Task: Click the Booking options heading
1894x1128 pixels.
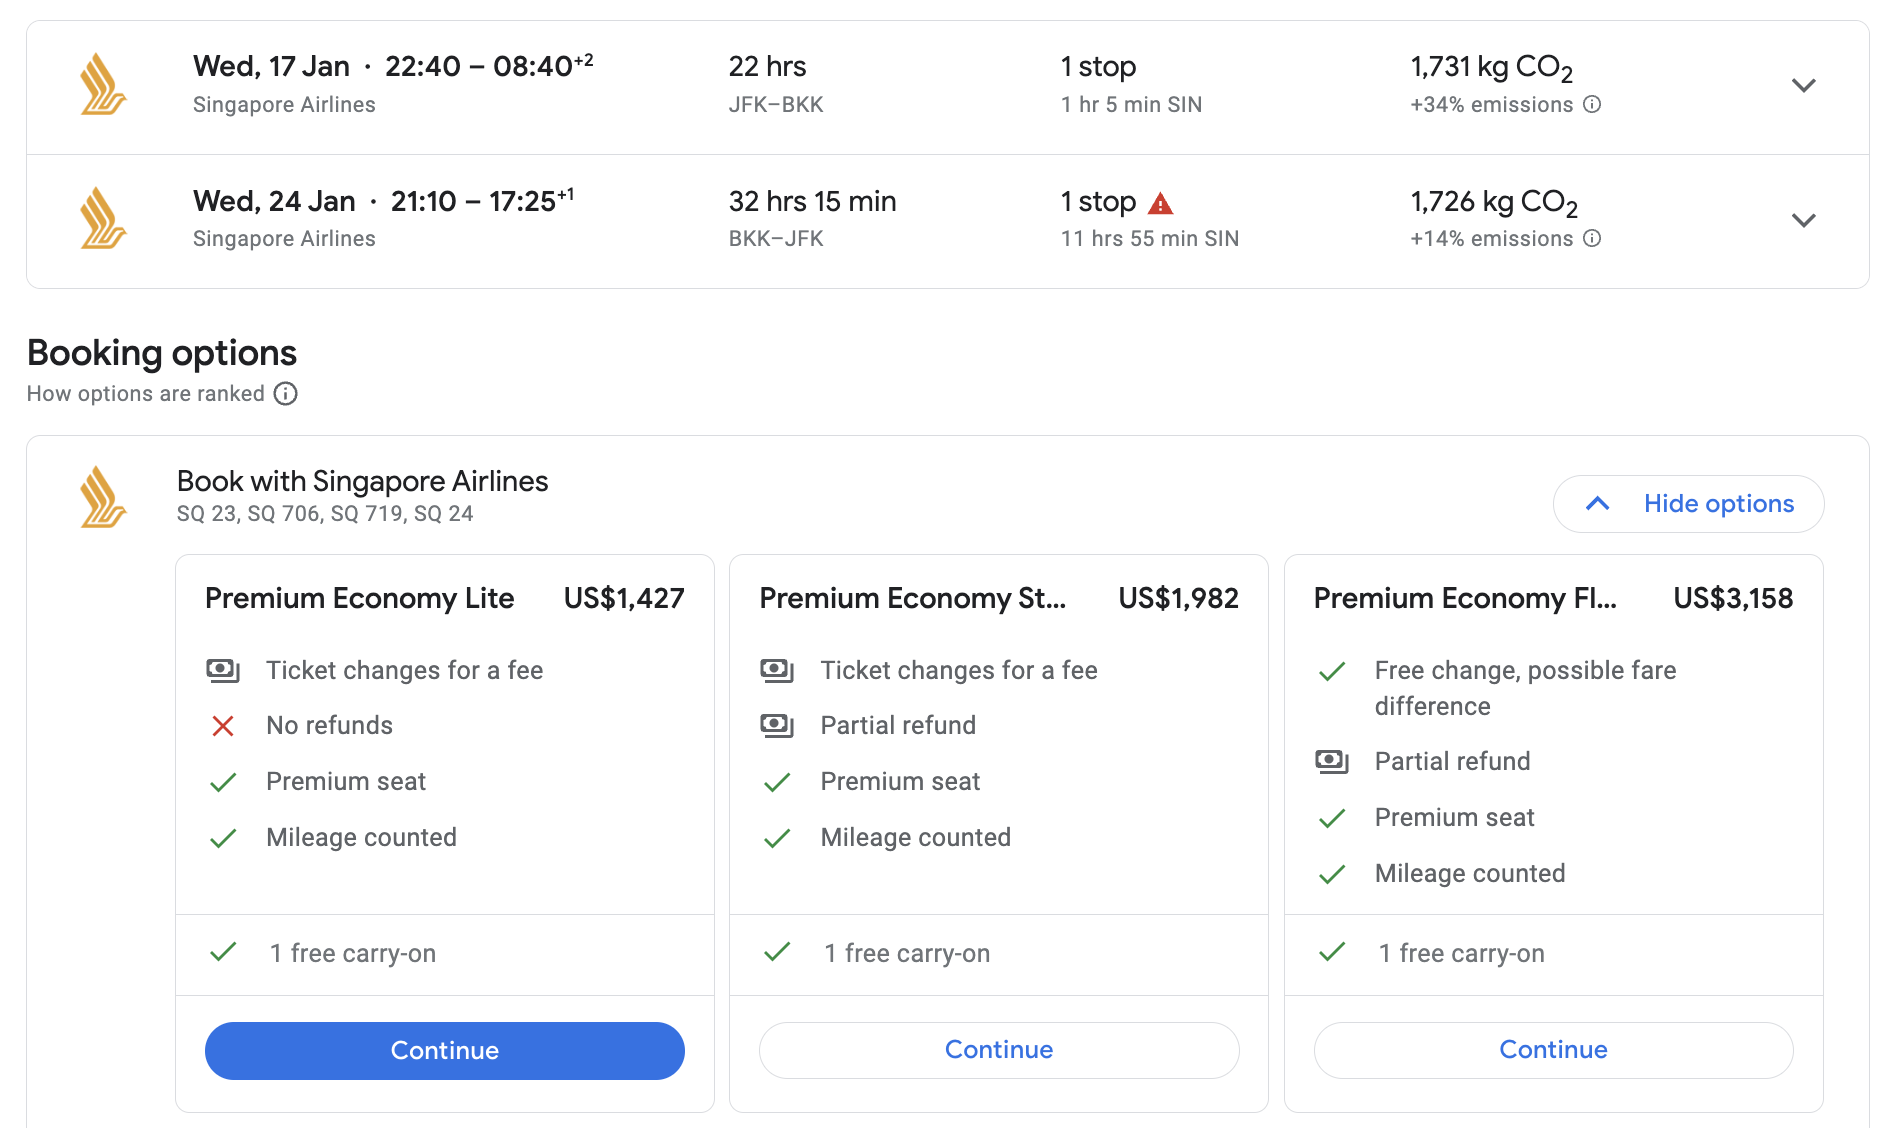Action: pyautogui.click(x=162, y=353)
